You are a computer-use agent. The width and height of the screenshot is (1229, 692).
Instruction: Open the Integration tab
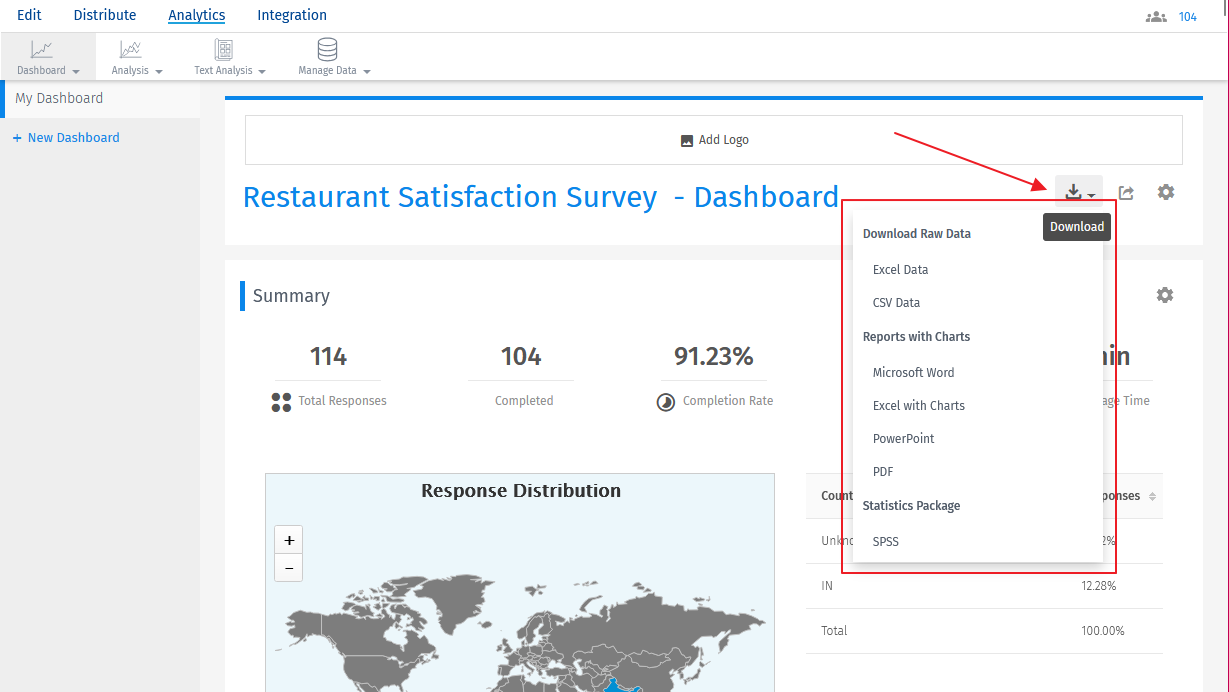click(292, 15)
